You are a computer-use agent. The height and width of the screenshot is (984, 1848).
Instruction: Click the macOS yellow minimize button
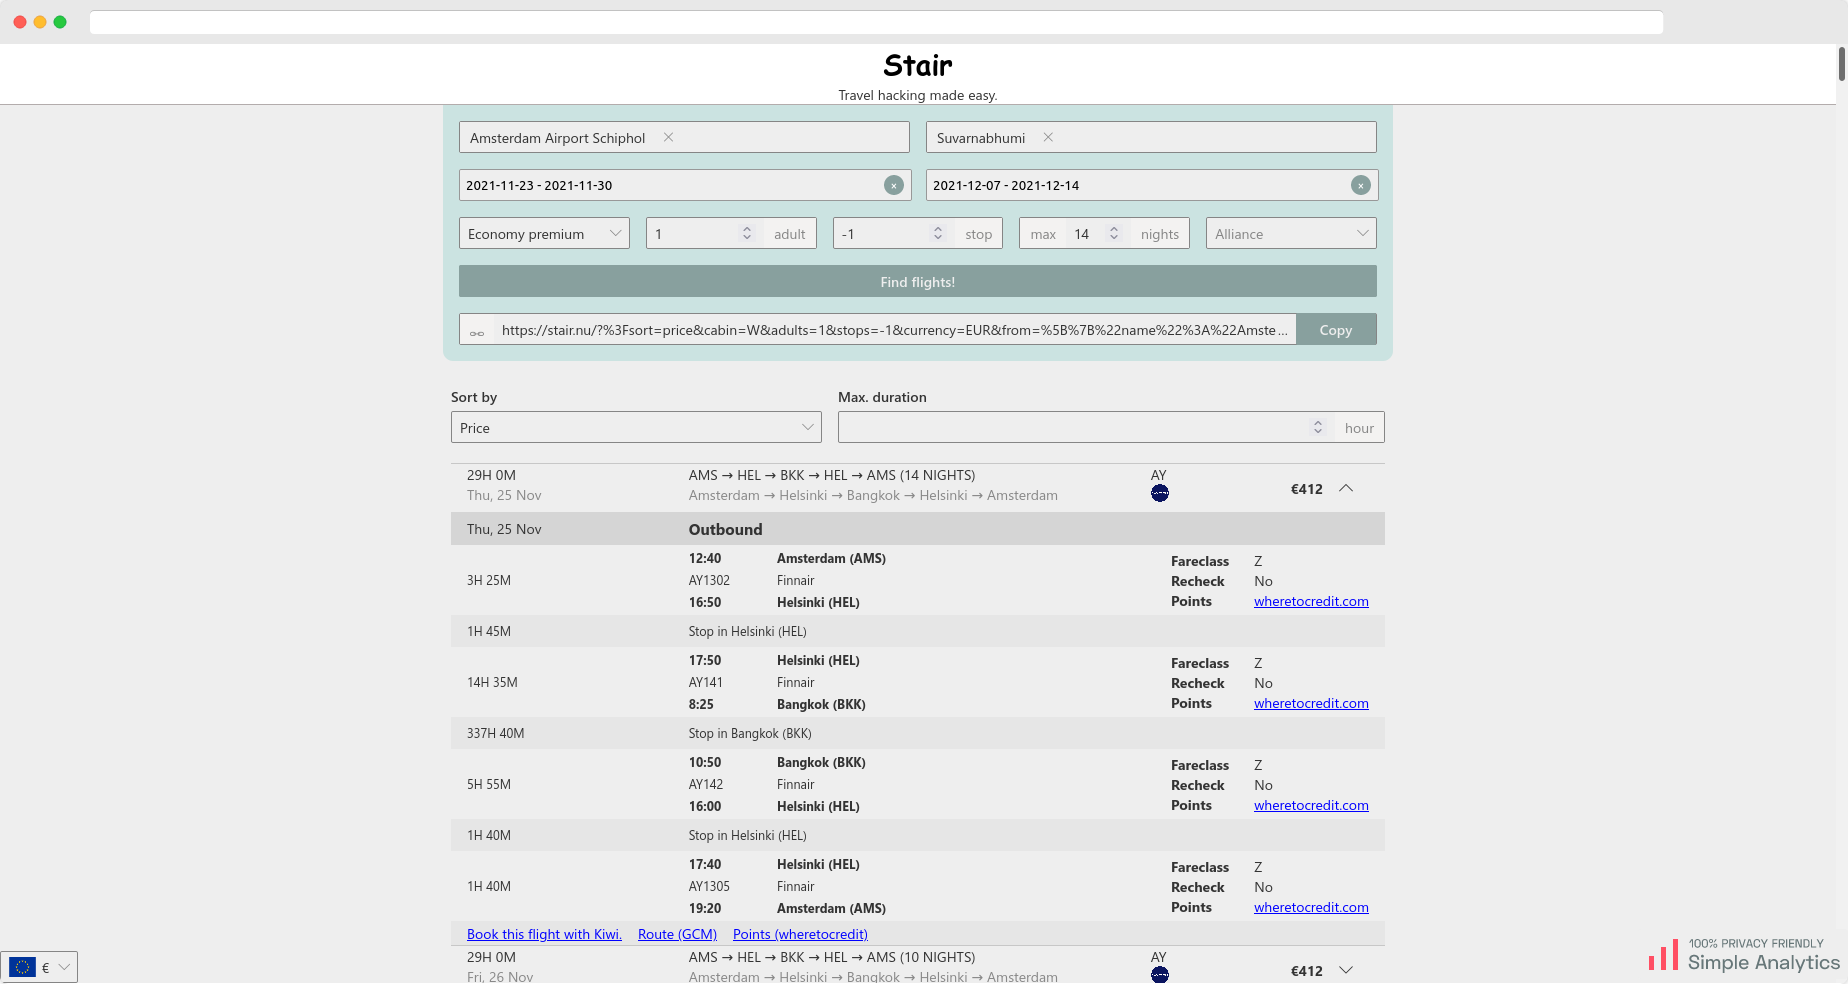click(x=40, y=22)
